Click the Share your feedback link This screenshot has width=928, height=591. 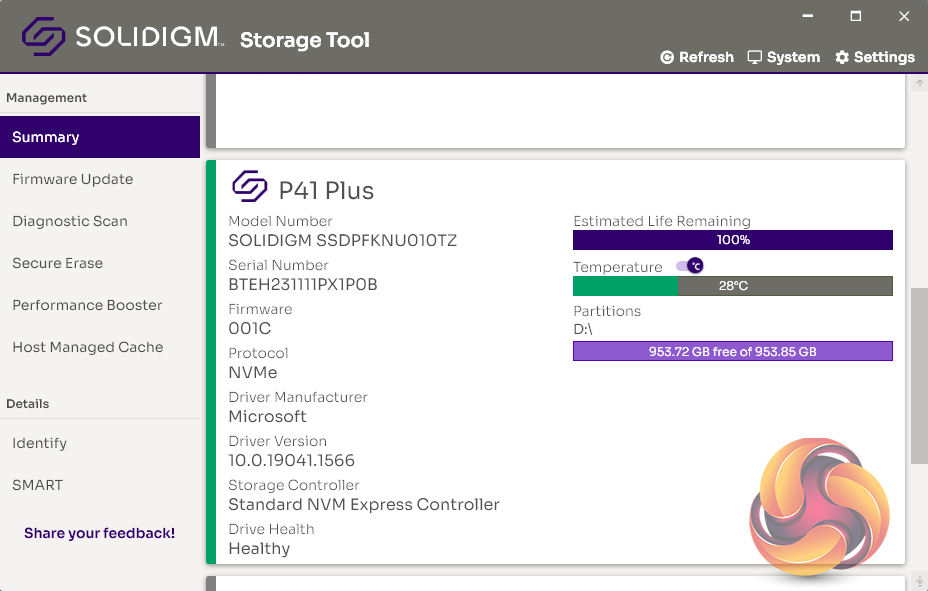pos(99,533)
